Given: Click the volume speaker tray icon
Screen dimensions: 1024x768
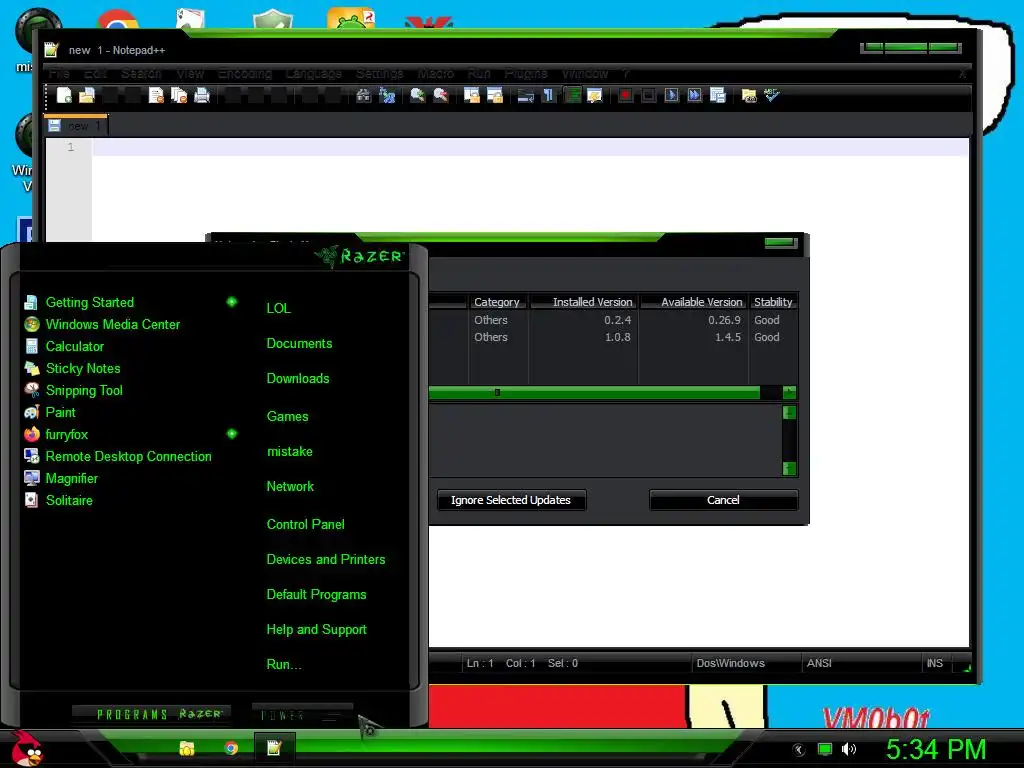Looking at the screenshot, I should coord(848,749).
